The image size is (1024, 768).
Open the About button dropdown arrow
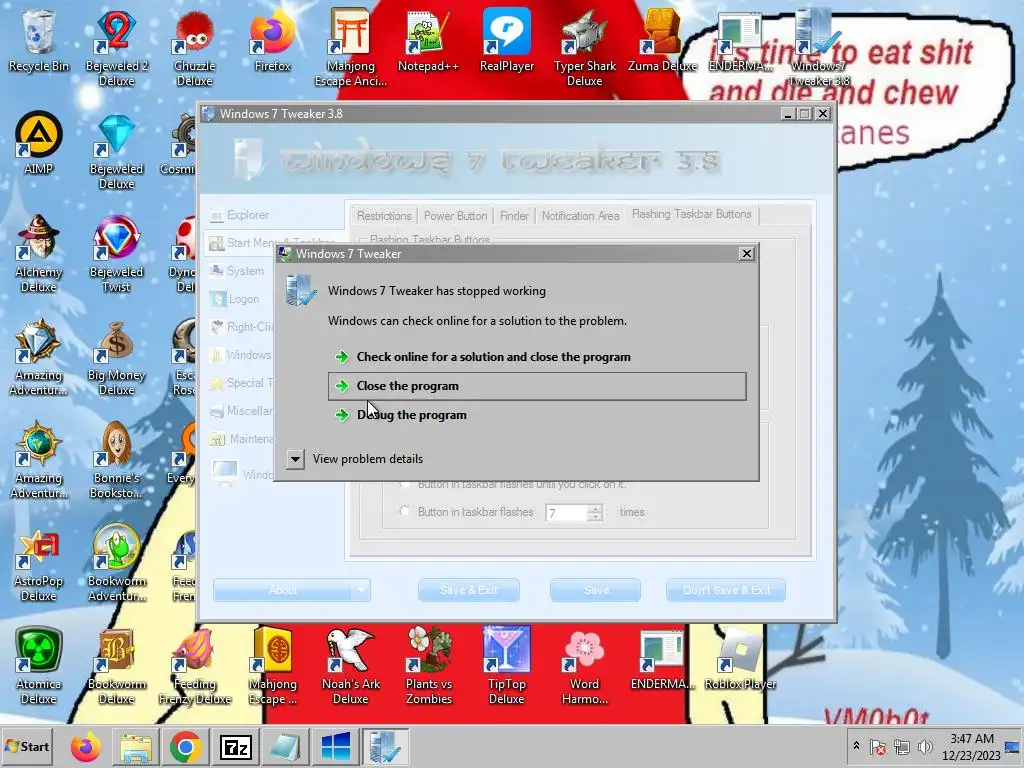361,590
